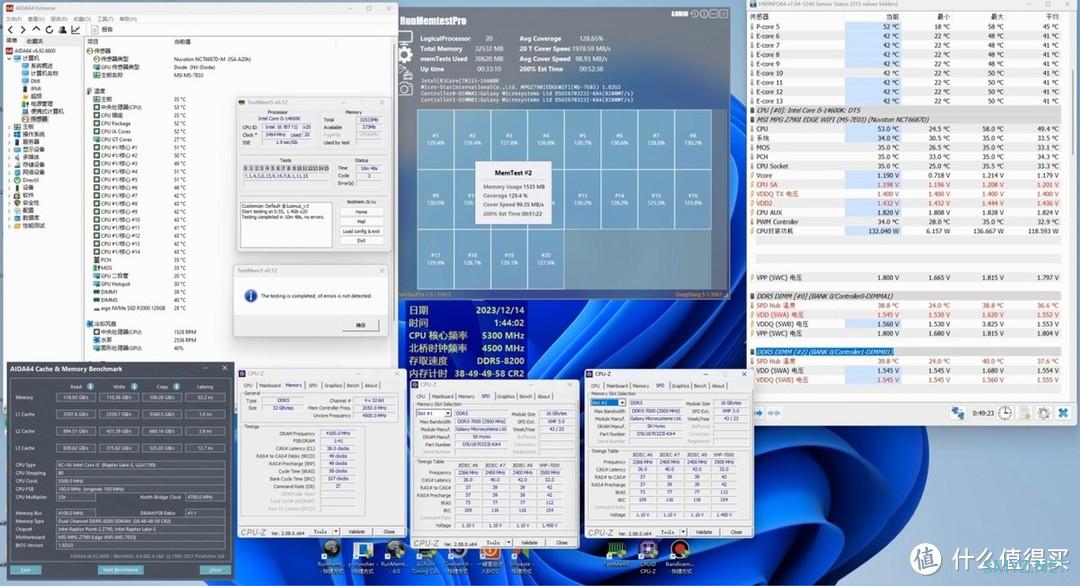Image resolution: width=1080 pixels, height=586 pixels.
Task: Click HWiNFO blue X close-sensors icon
Action: [x=1063, y=412]
